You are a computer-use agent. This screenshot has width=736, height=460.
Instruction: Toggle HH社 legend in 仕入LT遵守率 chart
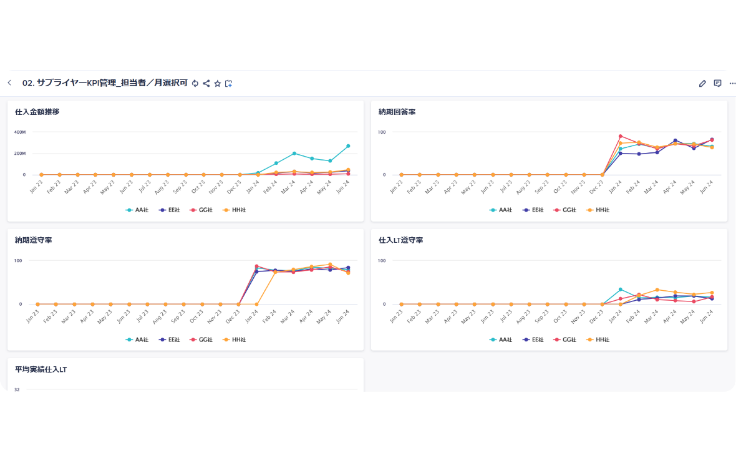pos(598,339)
